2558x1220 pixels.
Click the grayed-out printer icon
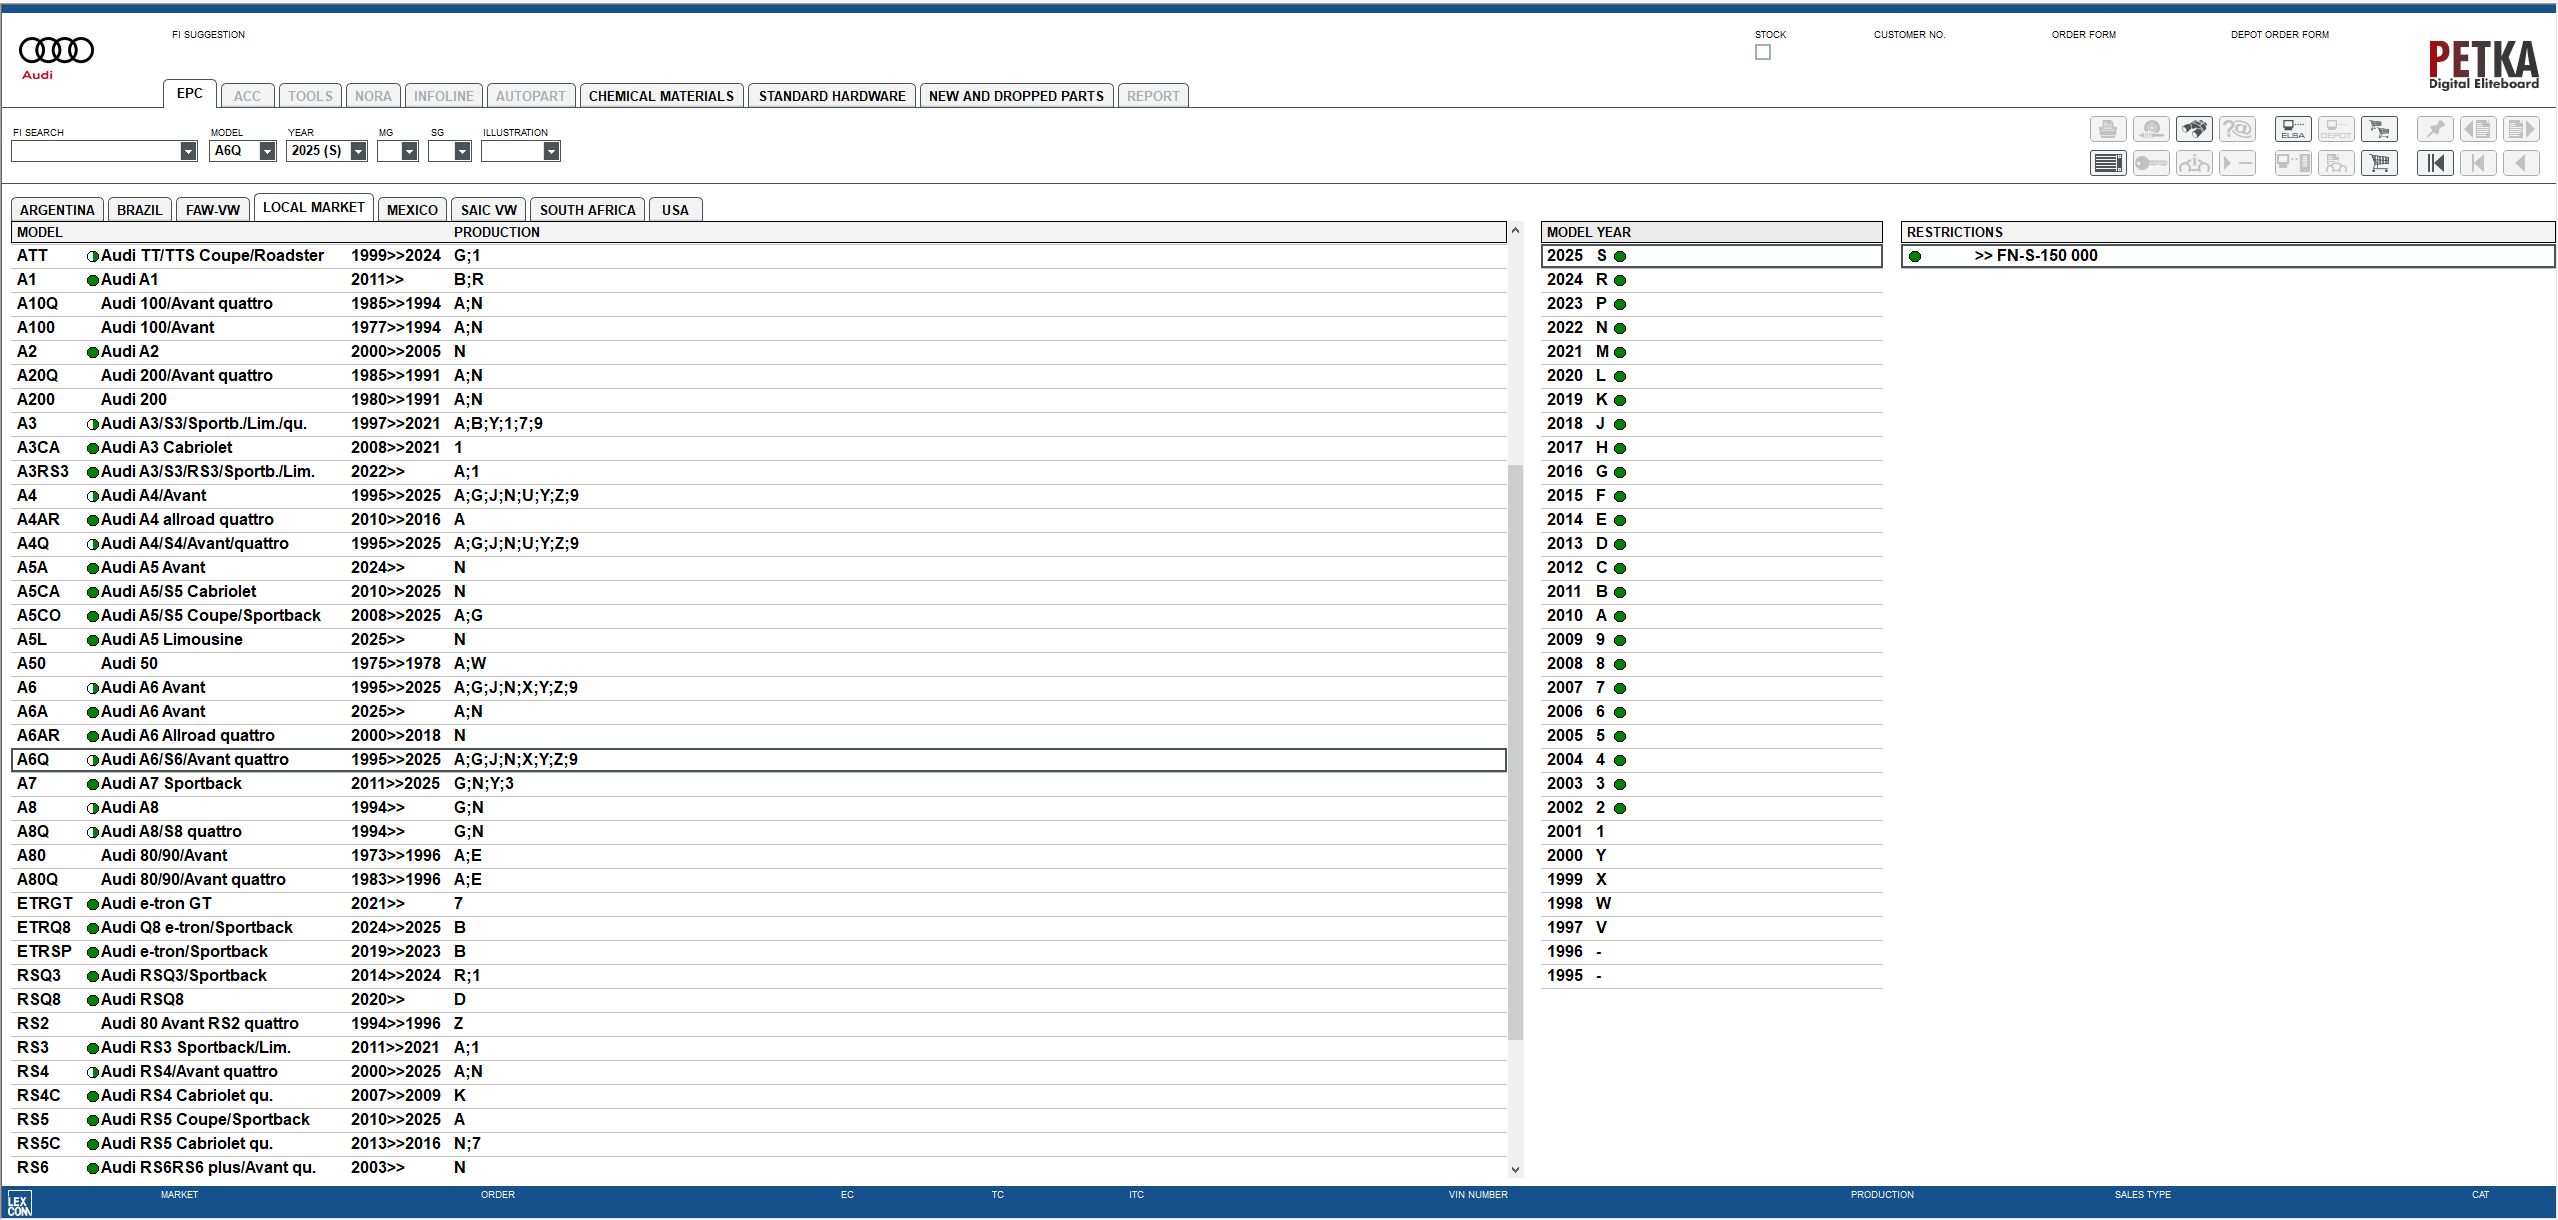click(2108, 129)
